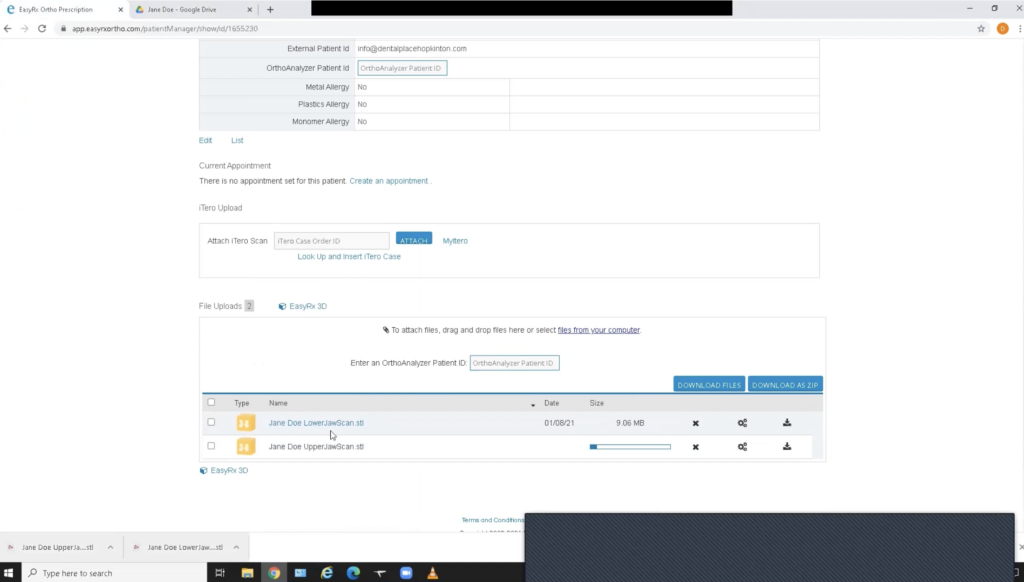Toggle the select-all files checkbox
Viewport: 1024px width, 582px height.
pos(211,403)
